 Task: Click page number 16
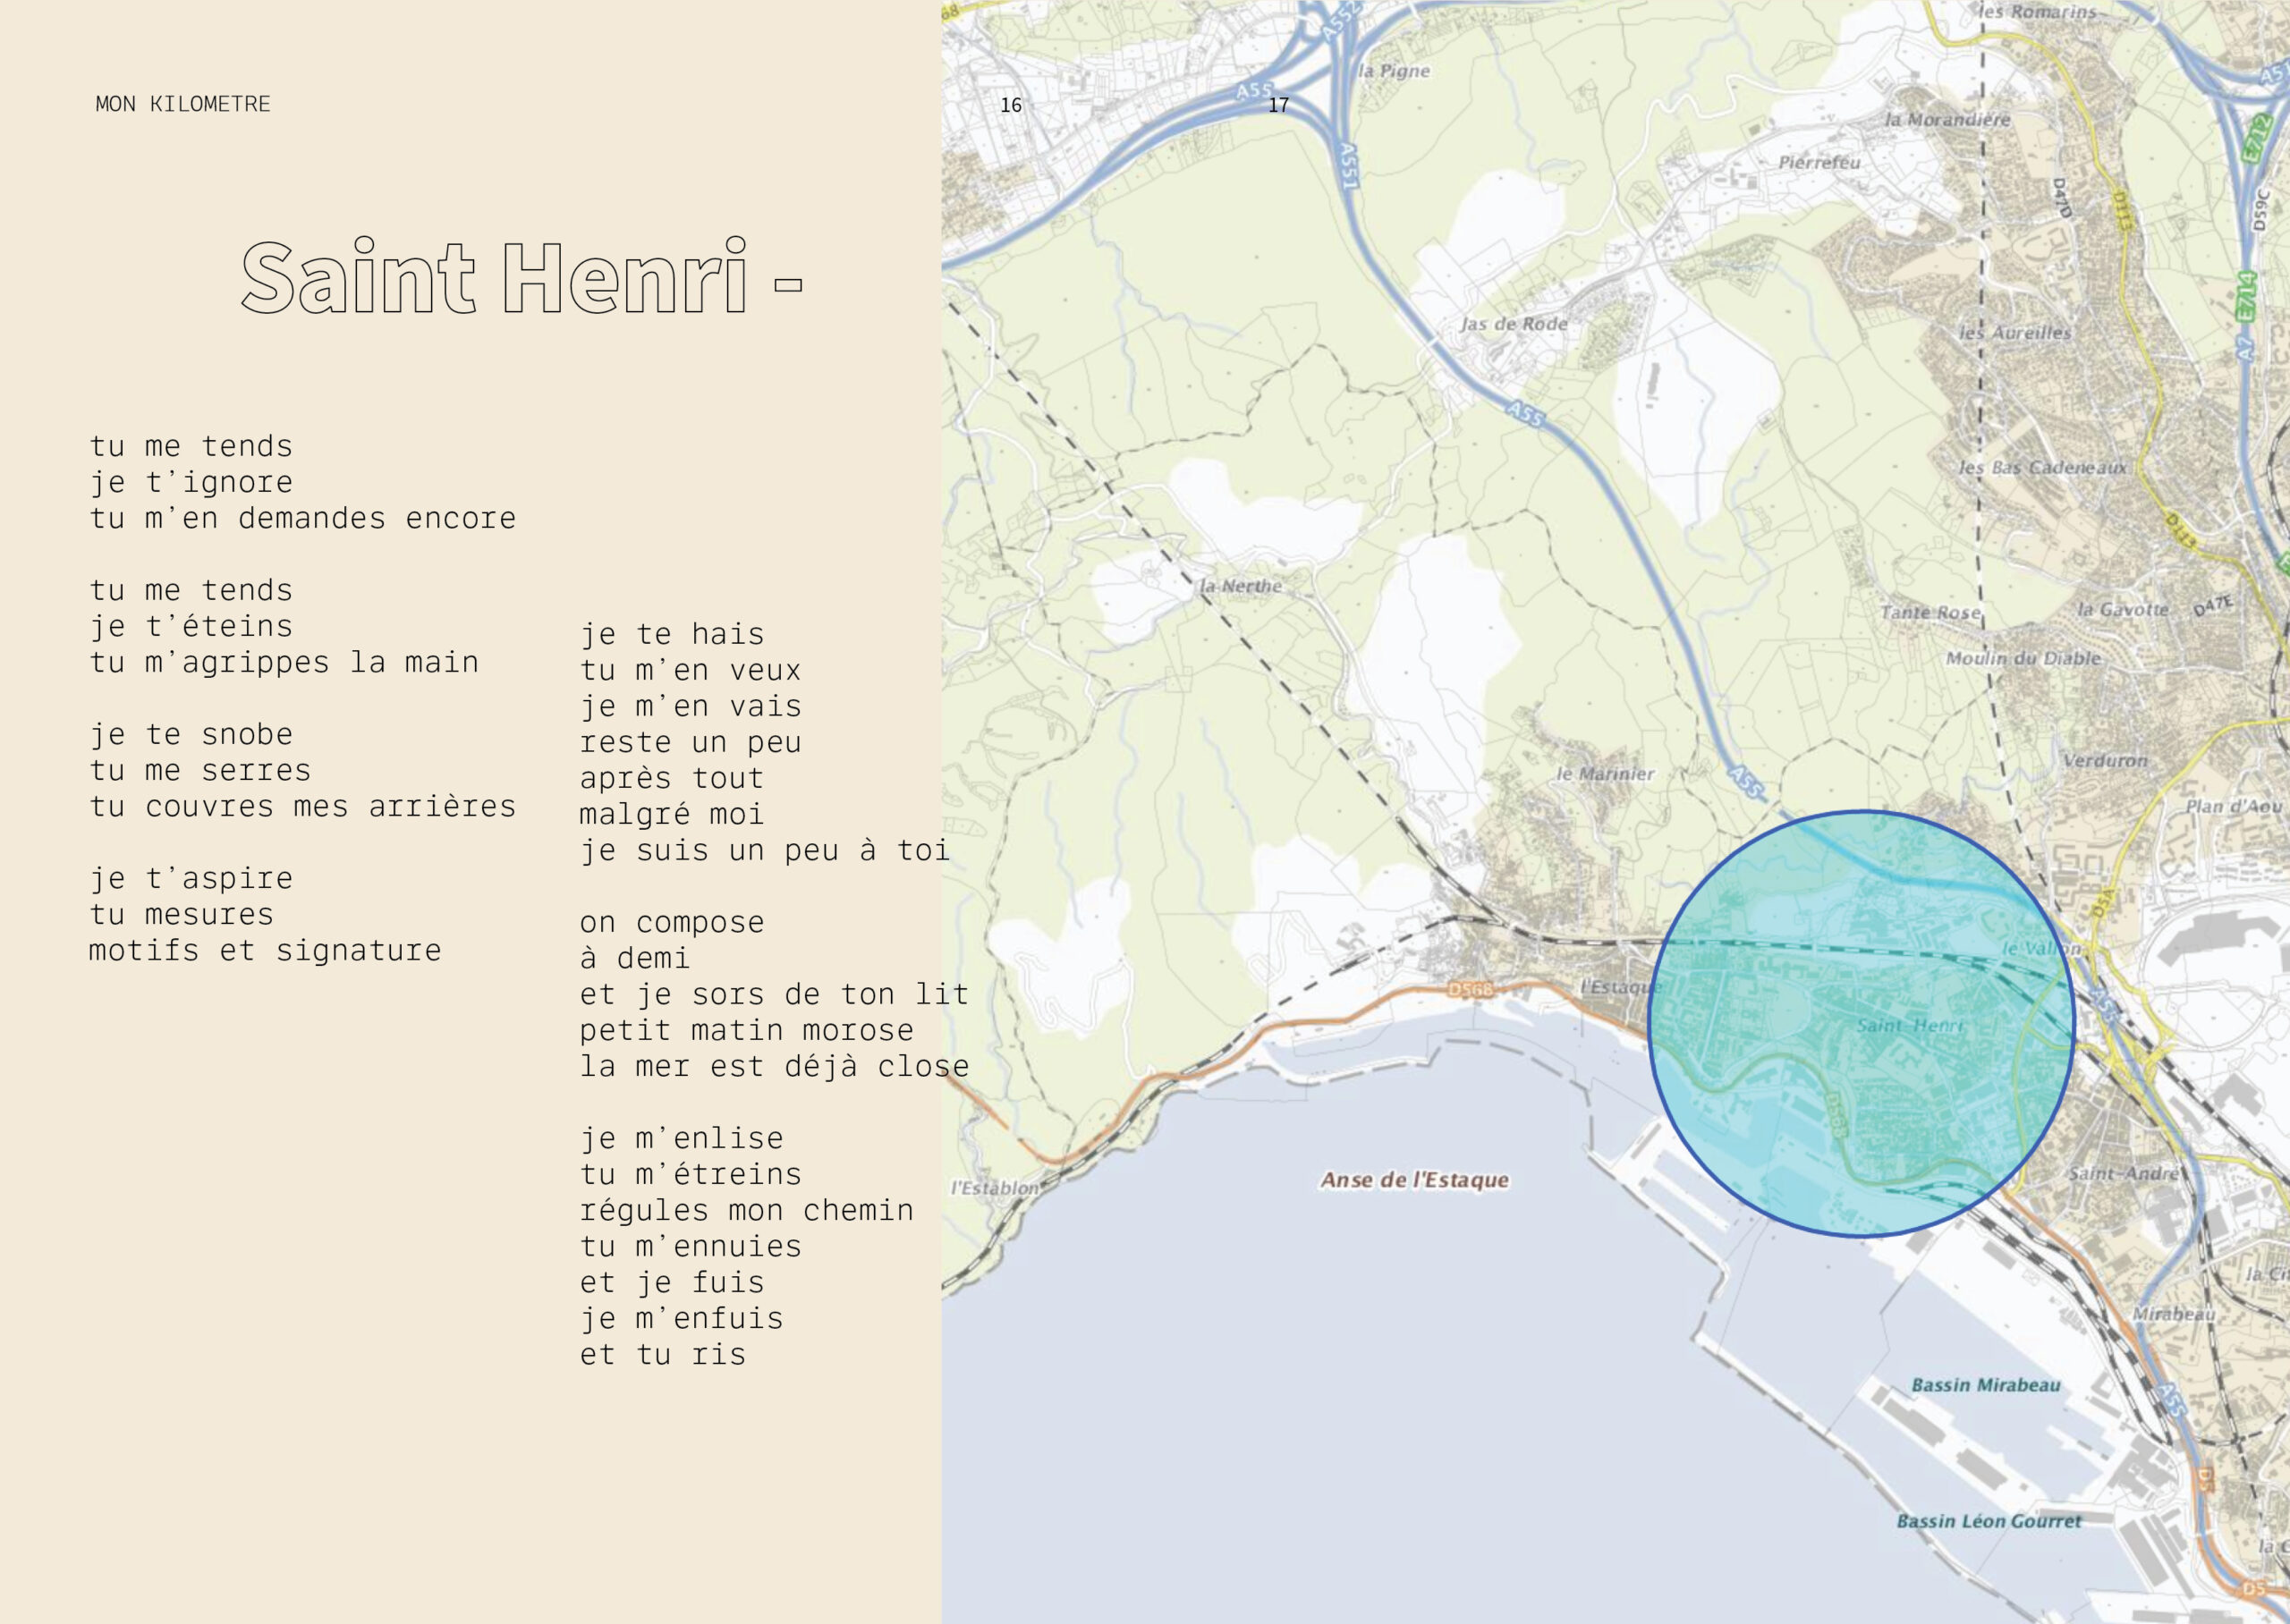coord(1011,105)
